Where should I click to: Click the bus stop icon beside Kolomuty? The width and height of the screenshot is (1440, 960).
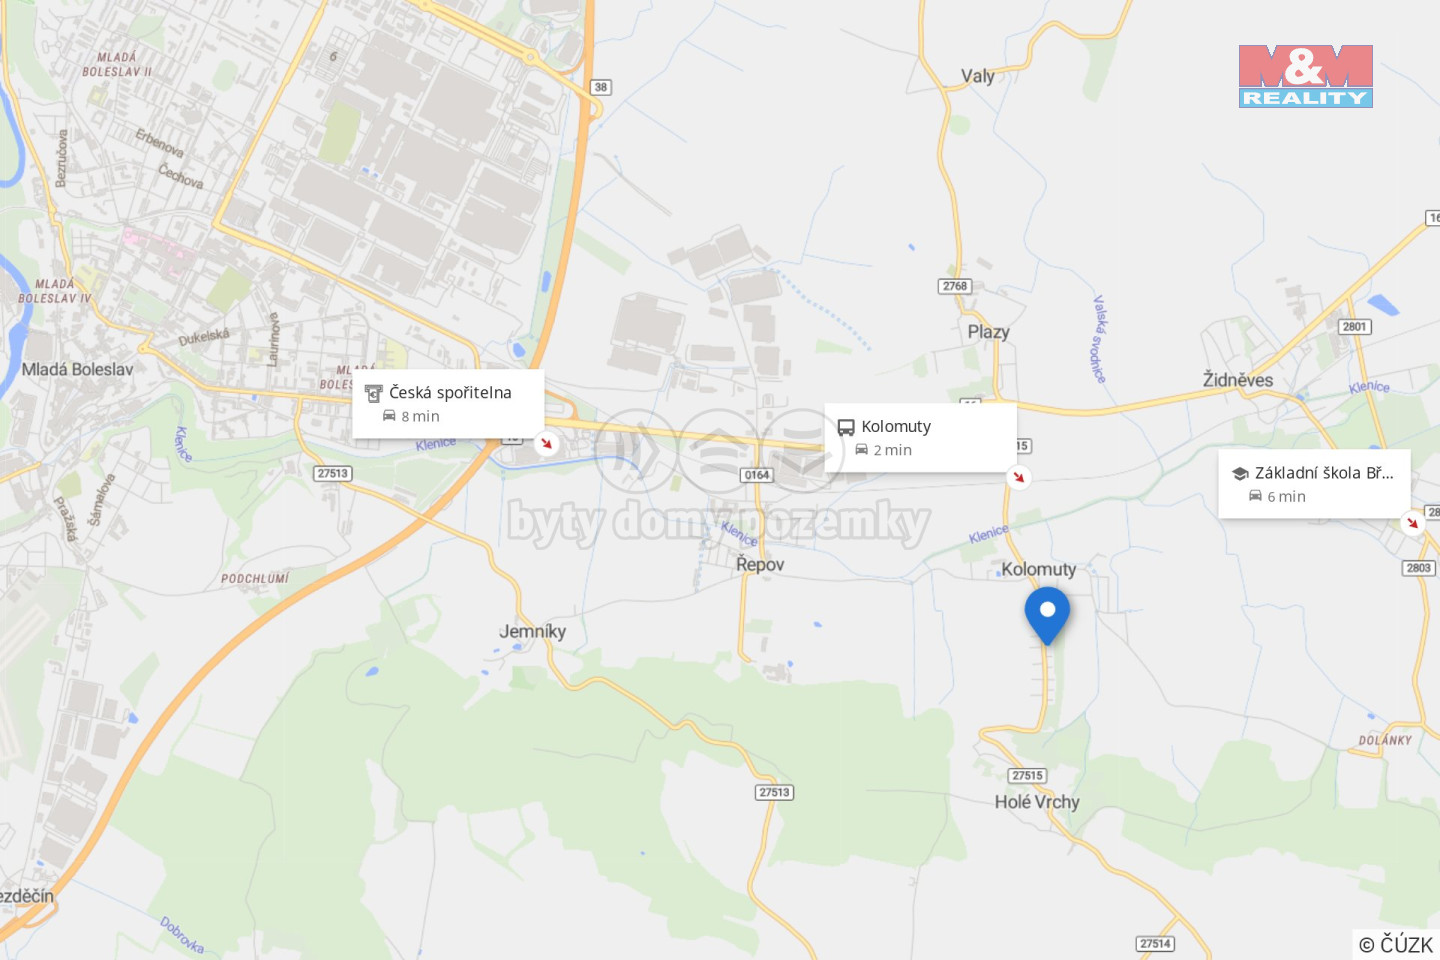[846, 427]
